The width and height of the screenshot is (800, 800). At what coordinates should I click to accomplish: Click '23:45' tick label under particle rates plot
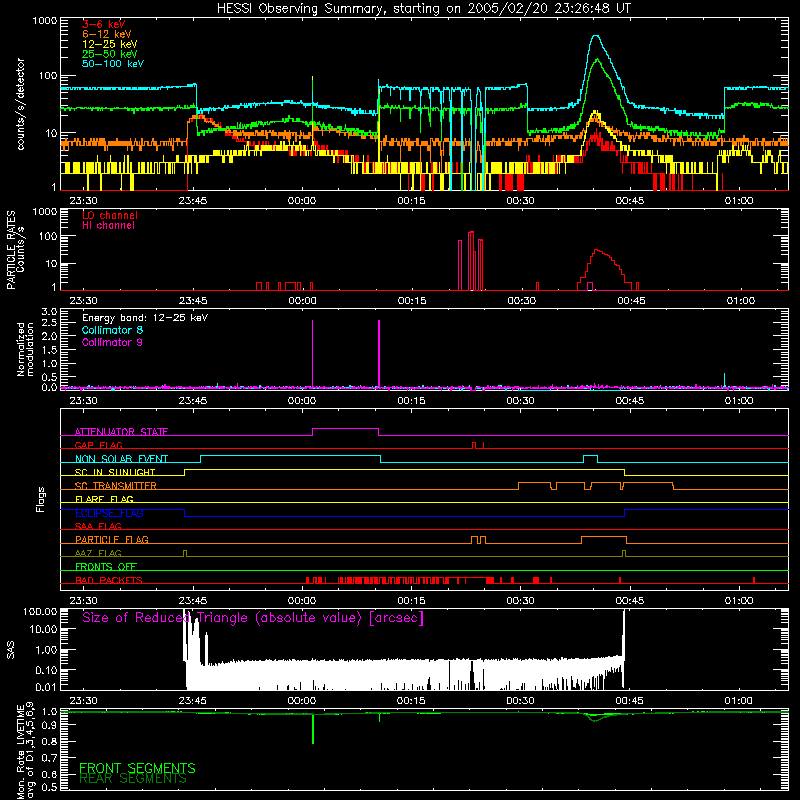pyautogui.click(x=193, y=301)
